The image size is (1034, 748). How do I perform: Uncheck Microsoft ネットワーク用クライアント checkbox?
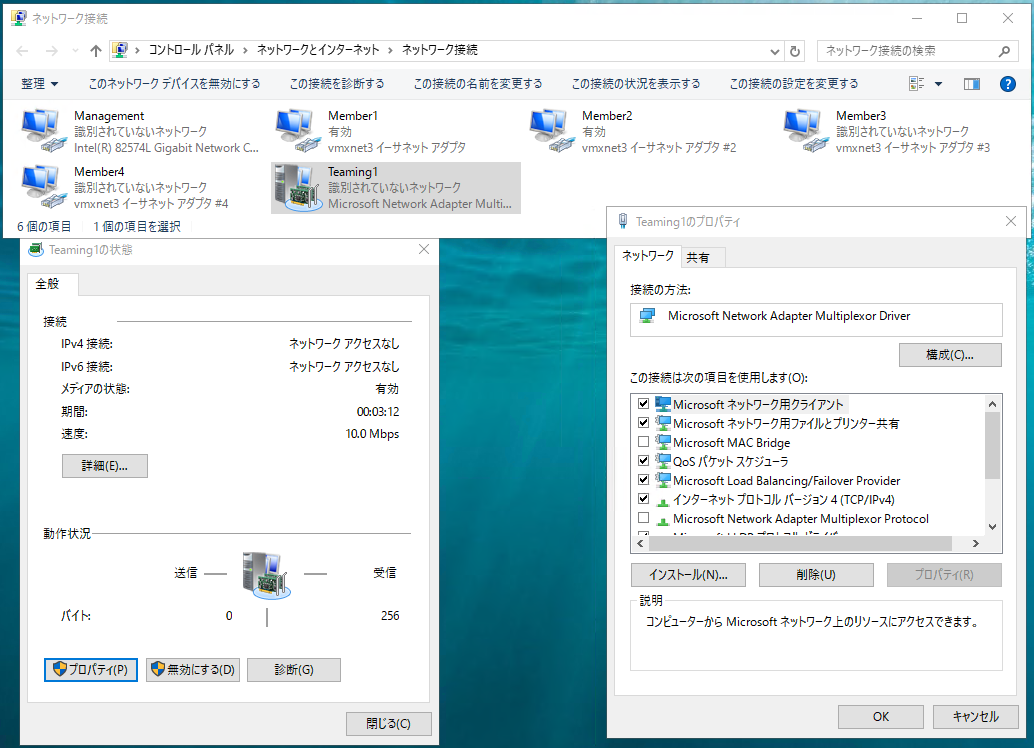[x=644, y=404]
